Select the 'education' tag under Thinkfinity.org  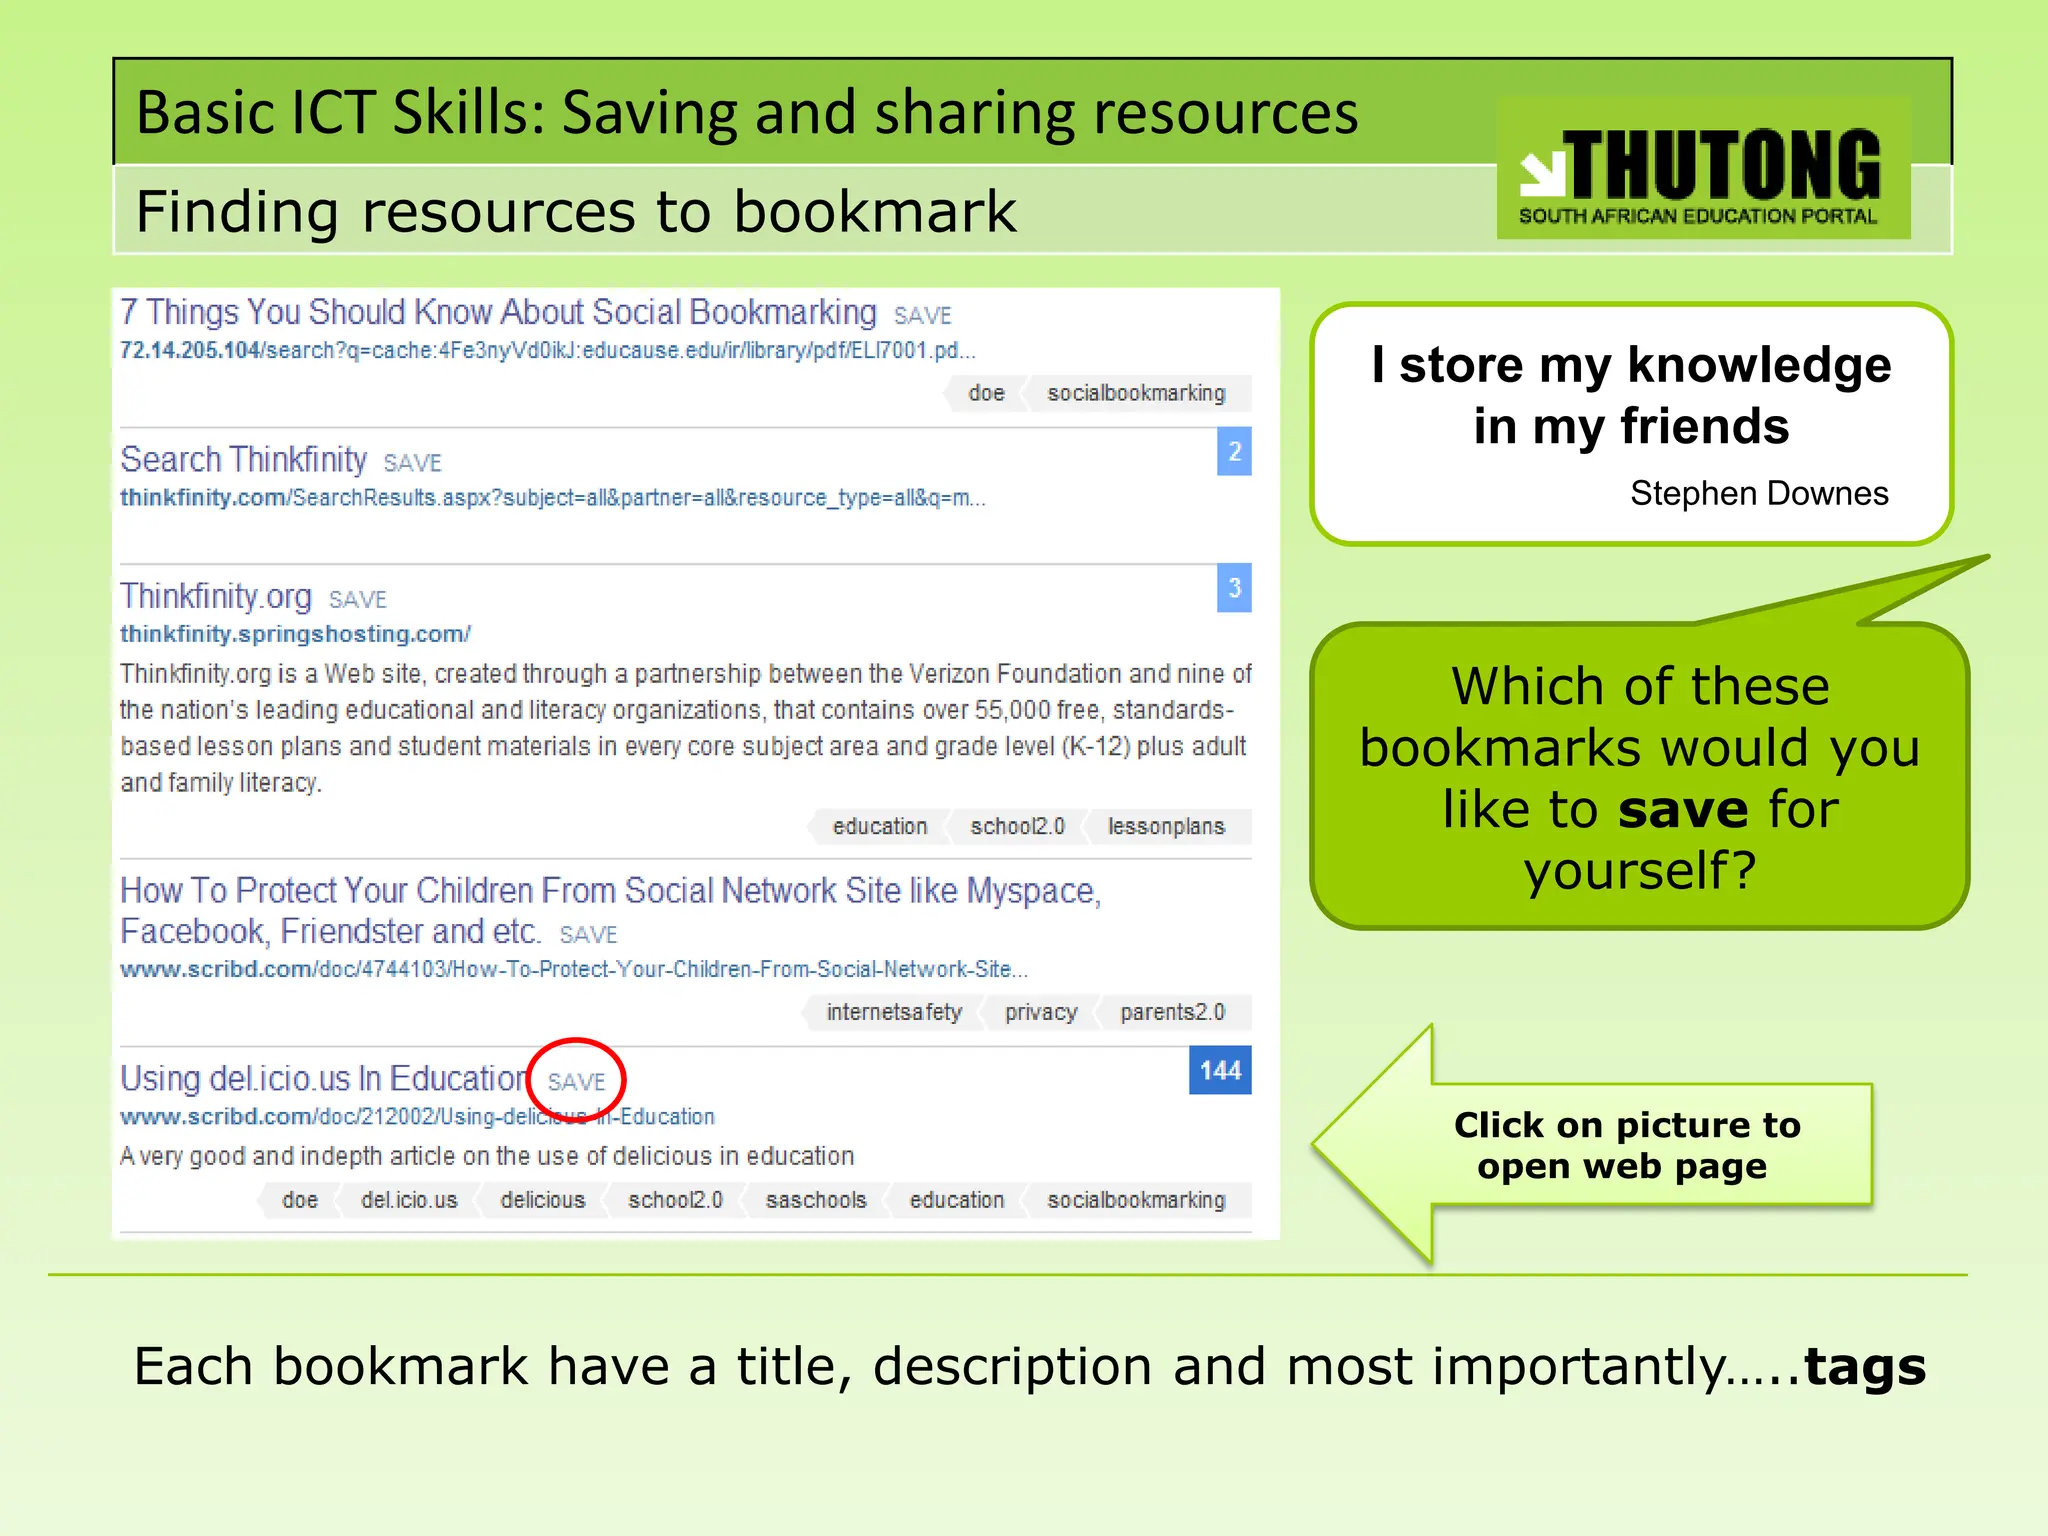[x=879, y=827]
